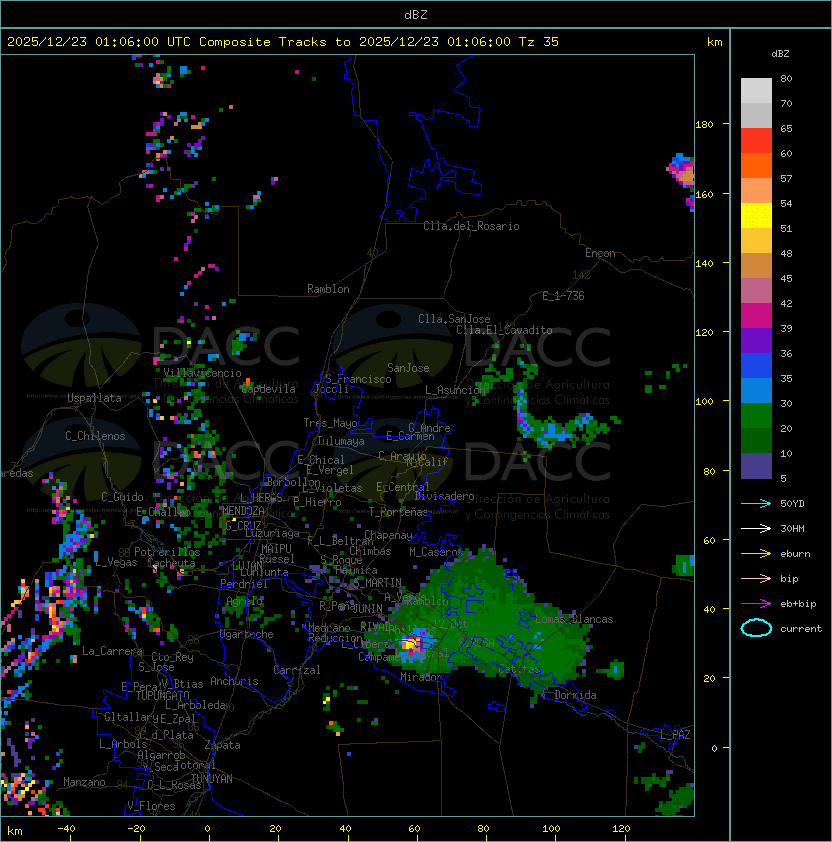Click the 'C_Guido' map label
Screen dimensions: 832x842
pos(122,497)
